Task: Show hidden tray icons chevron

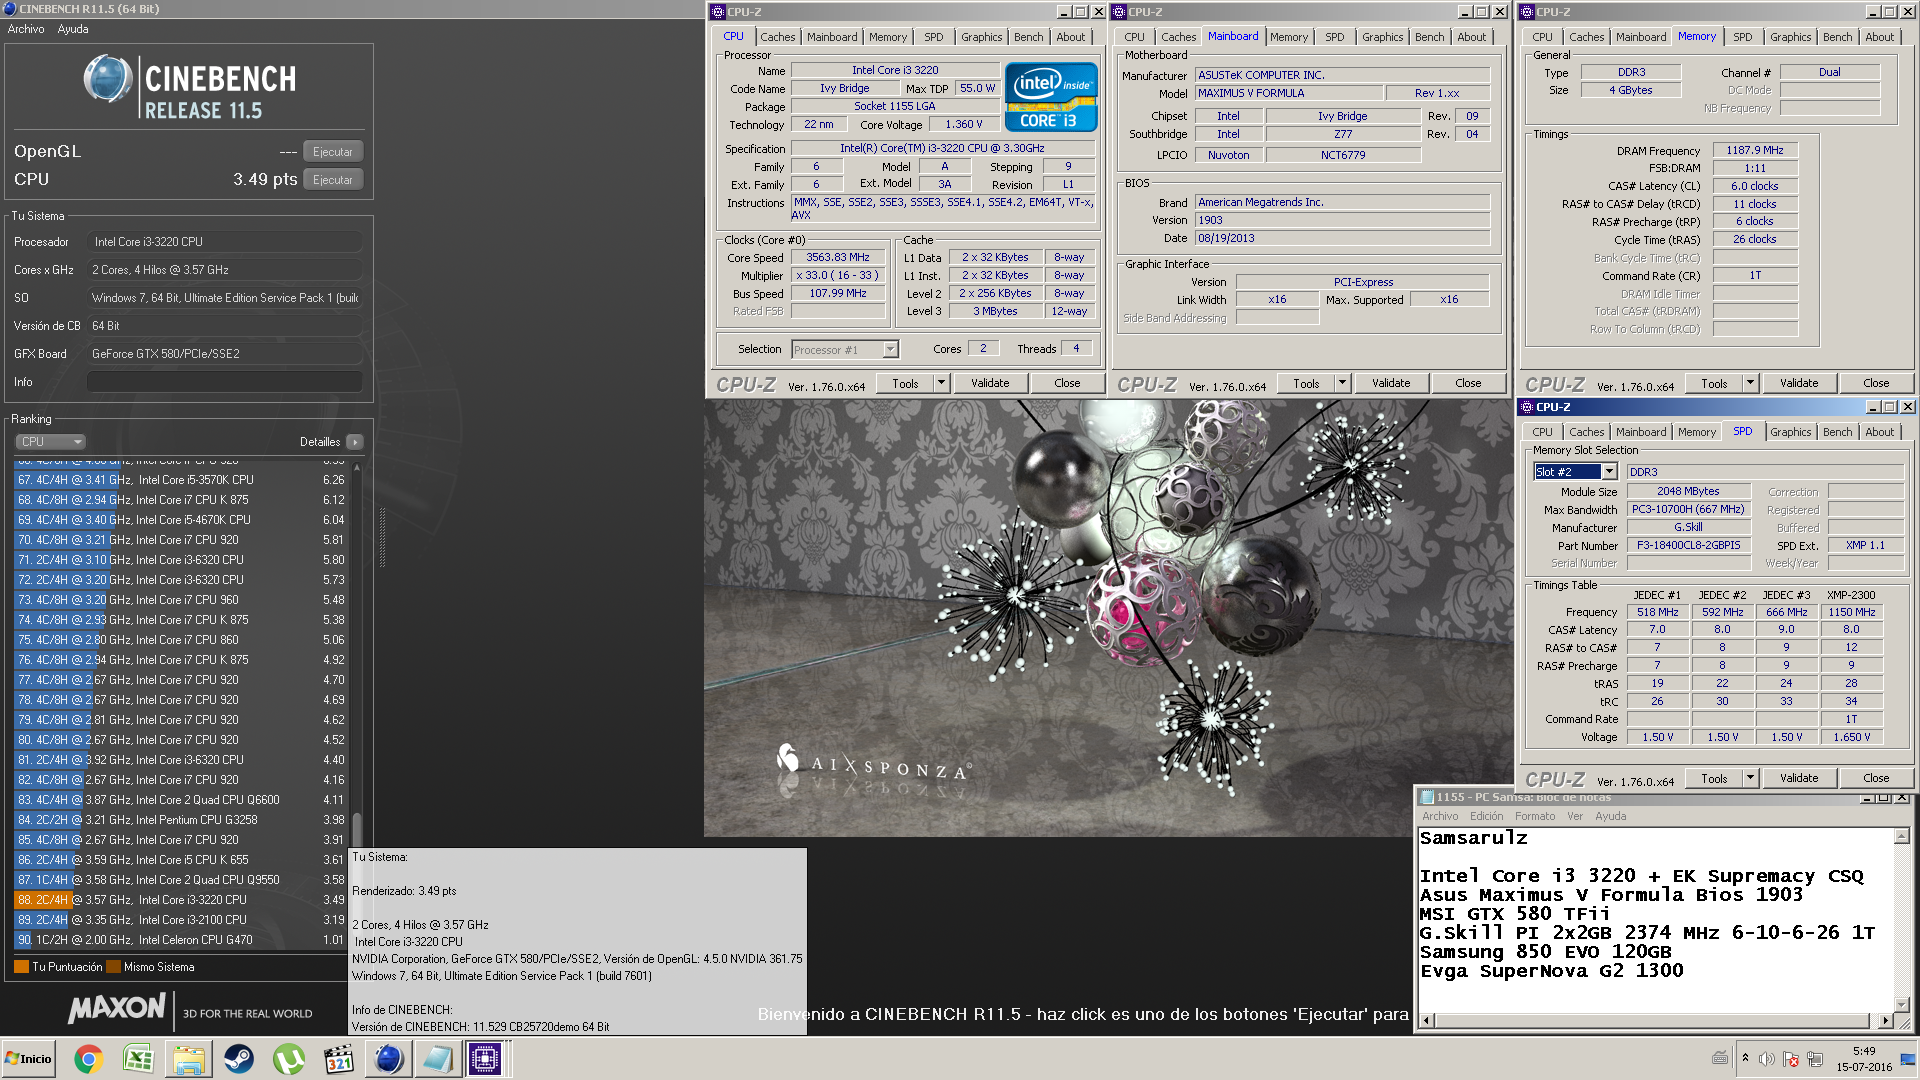Action: click(1745, 1058)
